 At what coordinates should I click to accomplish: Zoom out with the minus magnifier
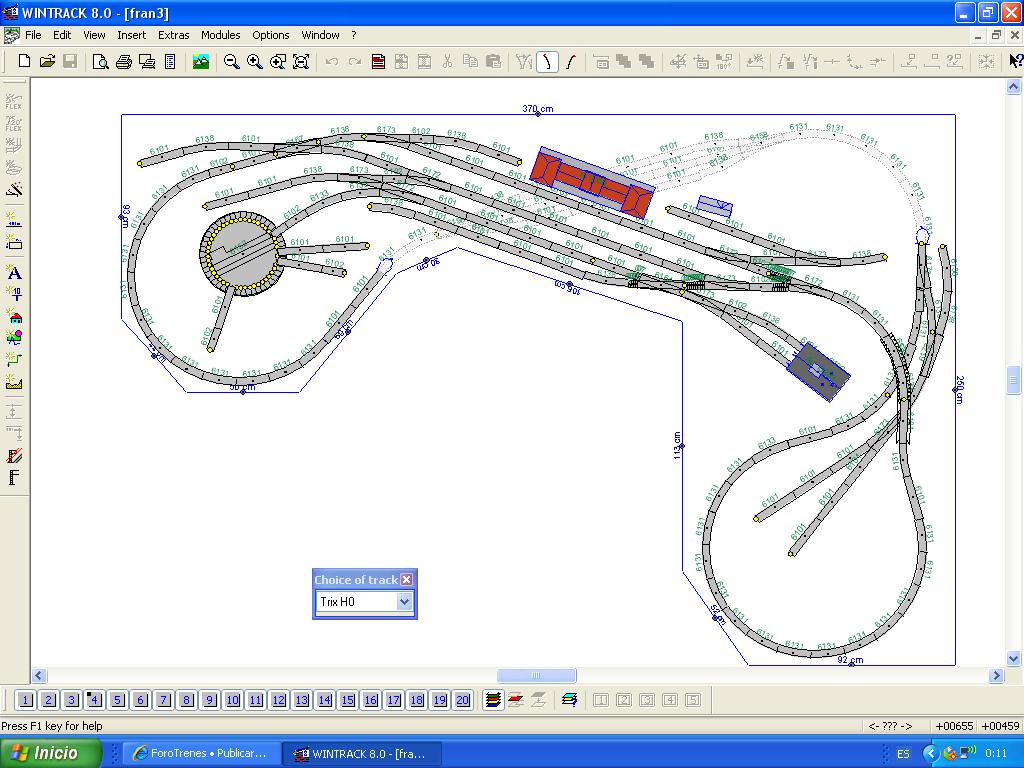click(231, 61)
